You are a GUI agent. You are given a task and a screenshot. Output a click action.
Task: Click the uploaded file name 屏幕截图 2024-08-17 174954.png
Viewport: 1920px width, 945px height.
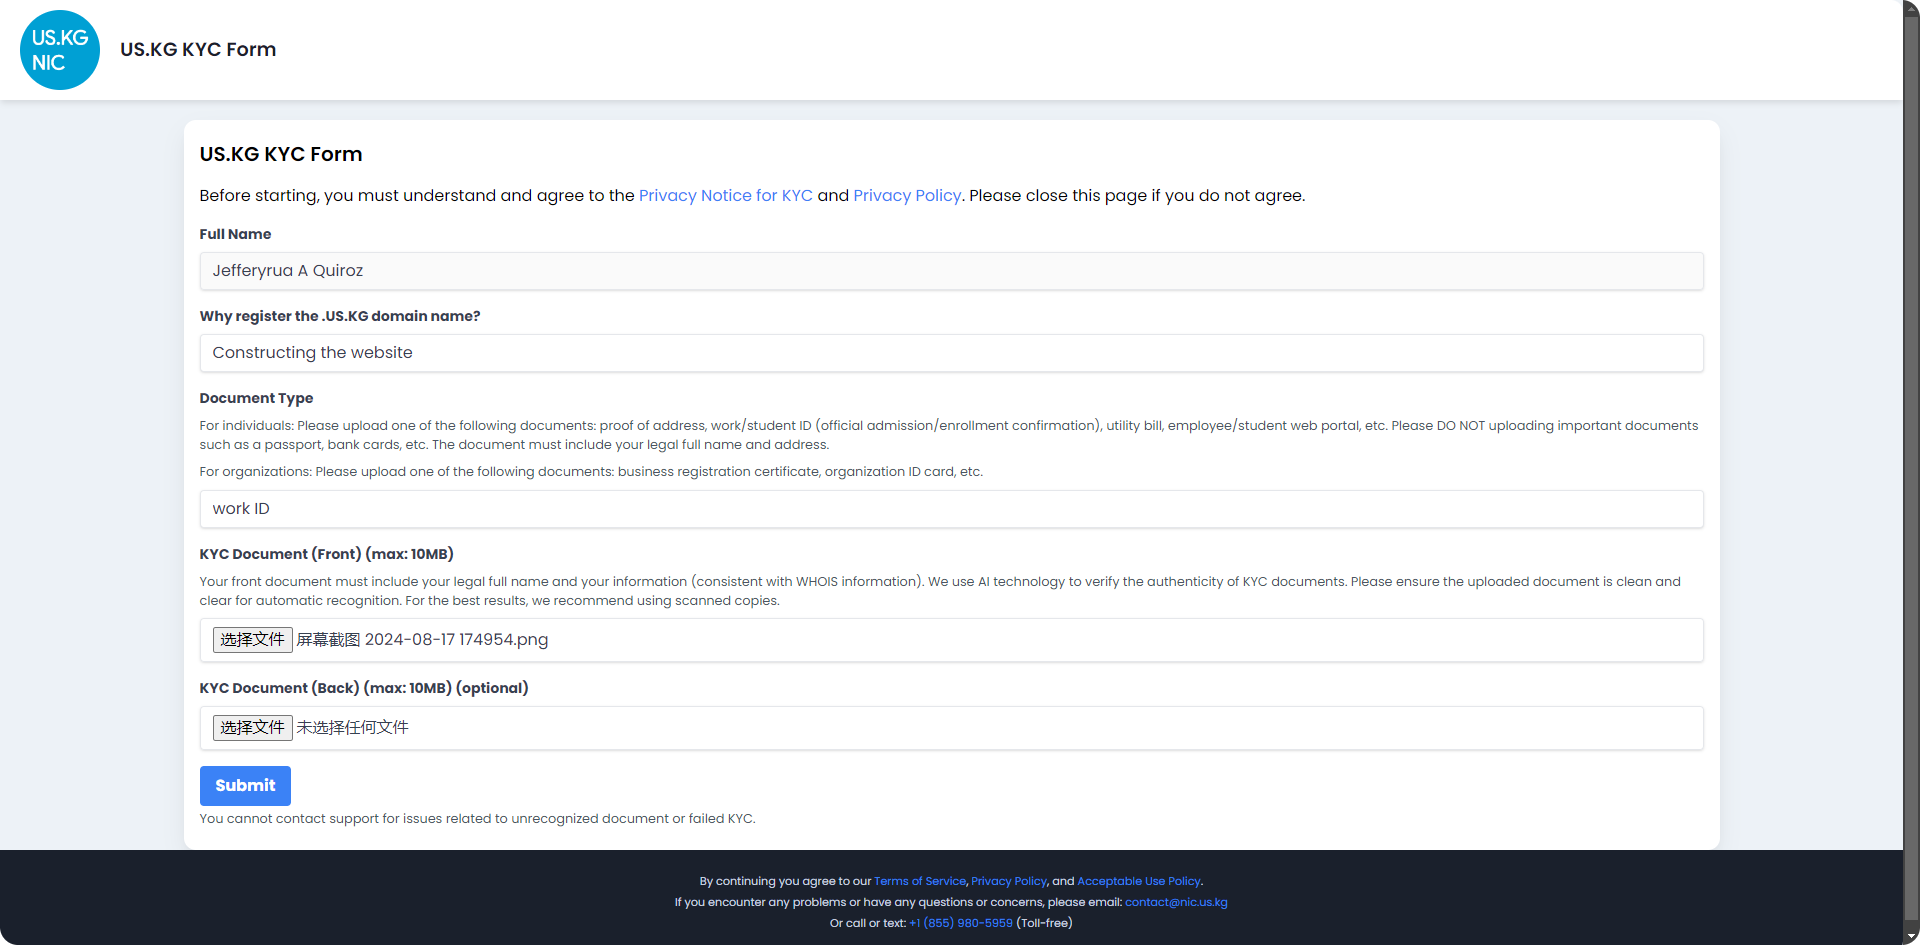[x=422, y=640]
